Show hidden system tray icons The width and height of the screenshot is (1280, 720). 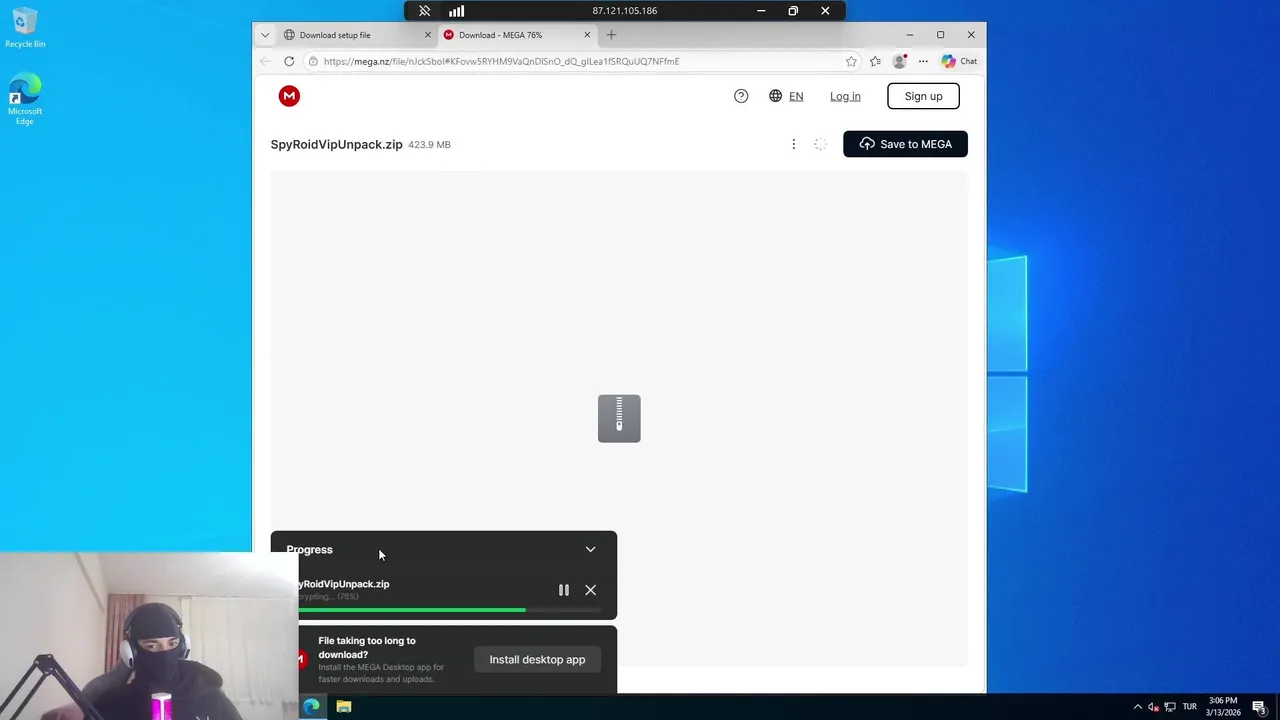pyautogui.click(x=1137, y=707)
